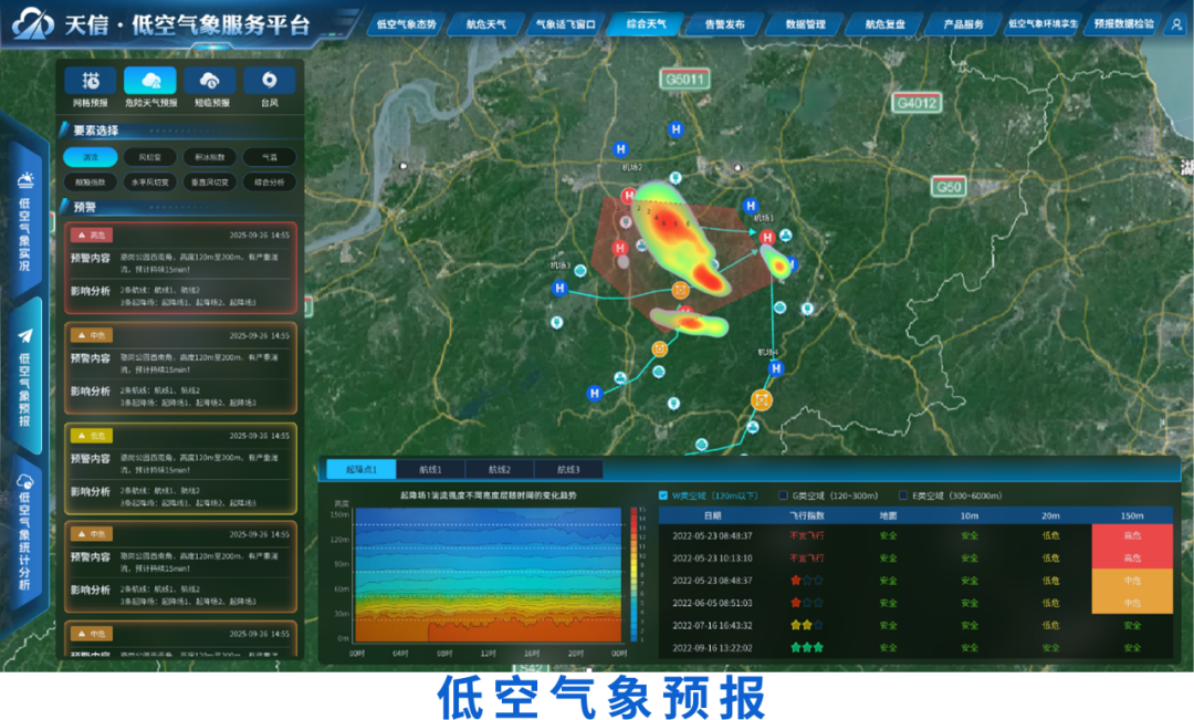Screen dimensions: 1194x720
Task: Expand the 低空气象统计分析 side panel
Action: tap(25, 530)
